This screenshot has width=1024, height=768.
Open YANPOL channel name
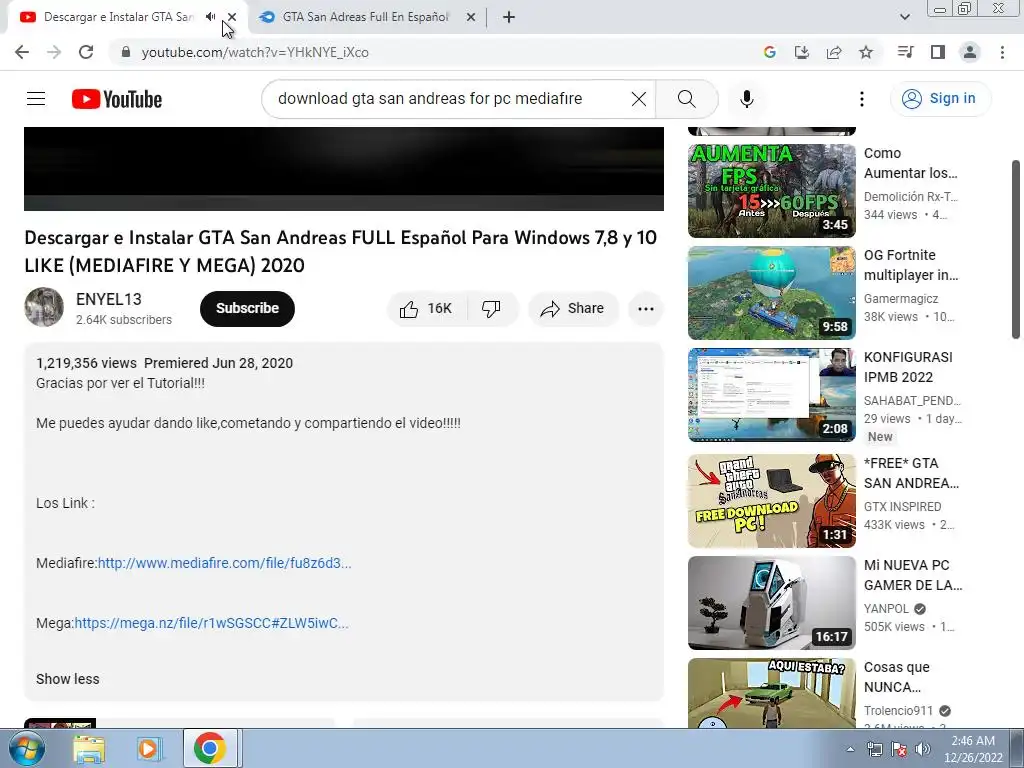(x=886, y=609)
